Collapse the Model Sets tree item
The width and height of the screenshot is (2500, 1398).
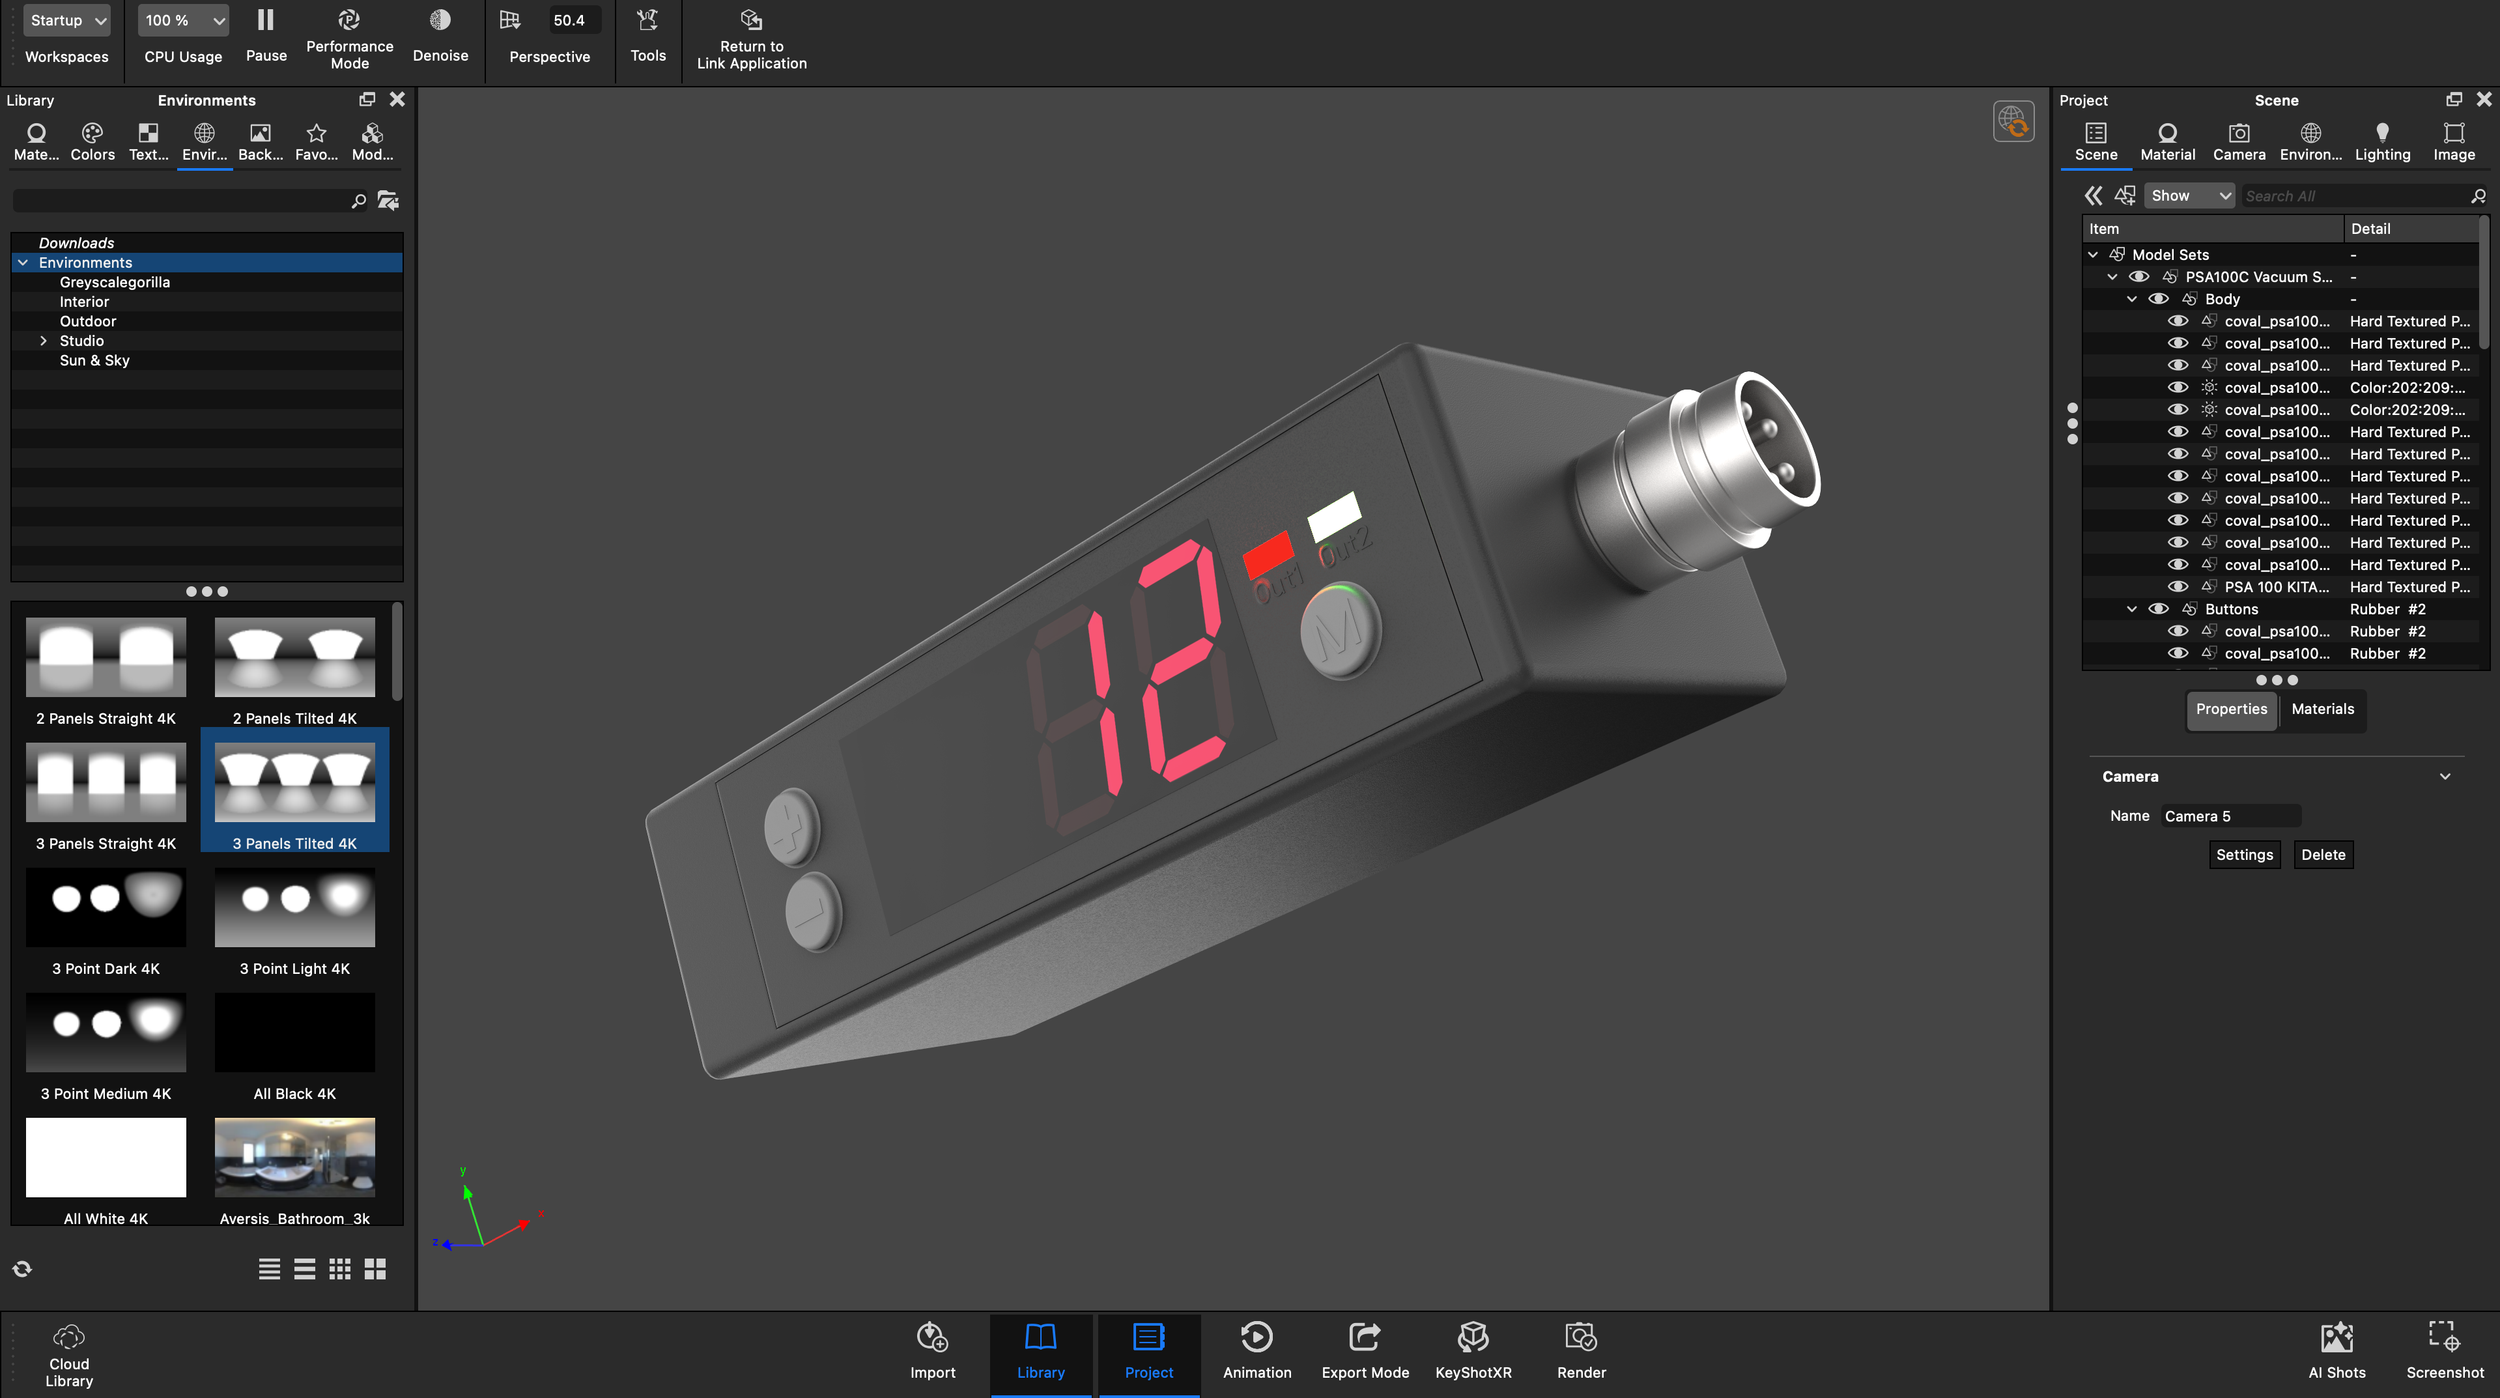click(2092, 254)
